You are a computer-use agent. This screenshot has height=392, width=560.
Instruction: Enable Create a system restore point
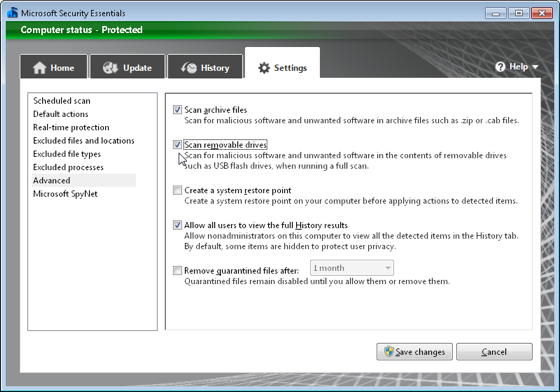point(177,190)
